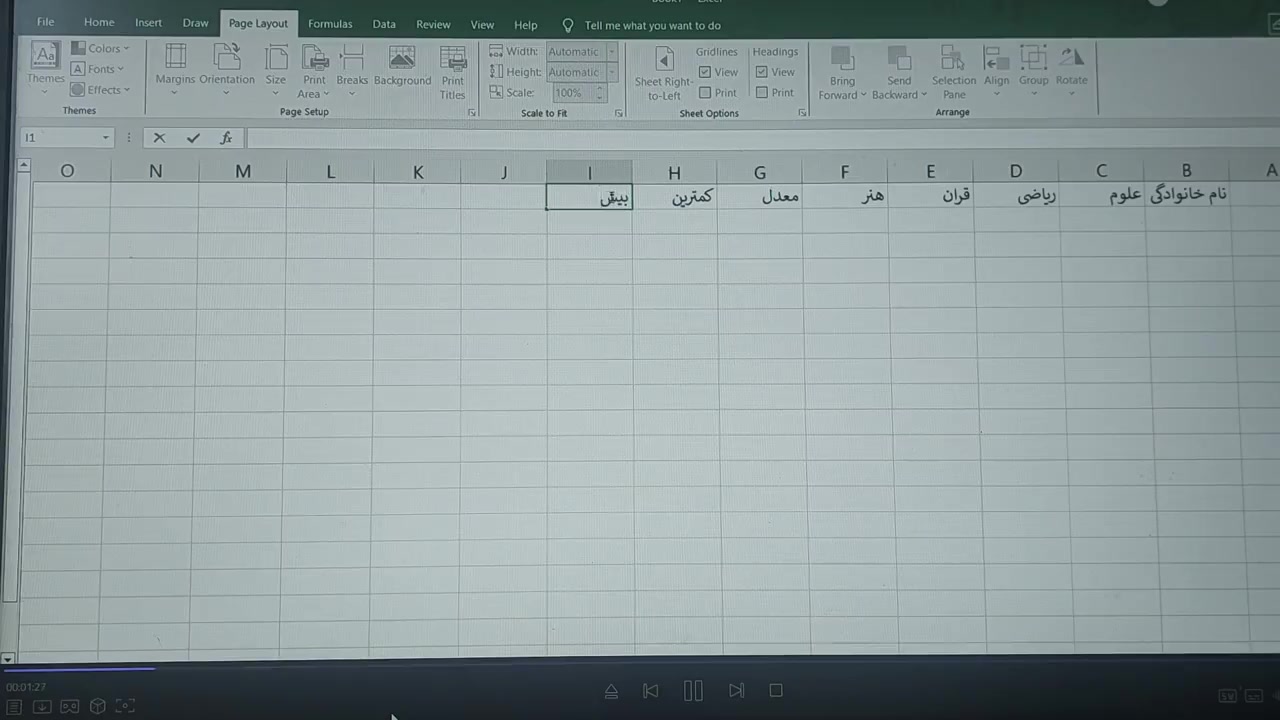1280x720 pixels.
Task: Expand the Send Backward dropdown arrow
Action: coord(923,95)
